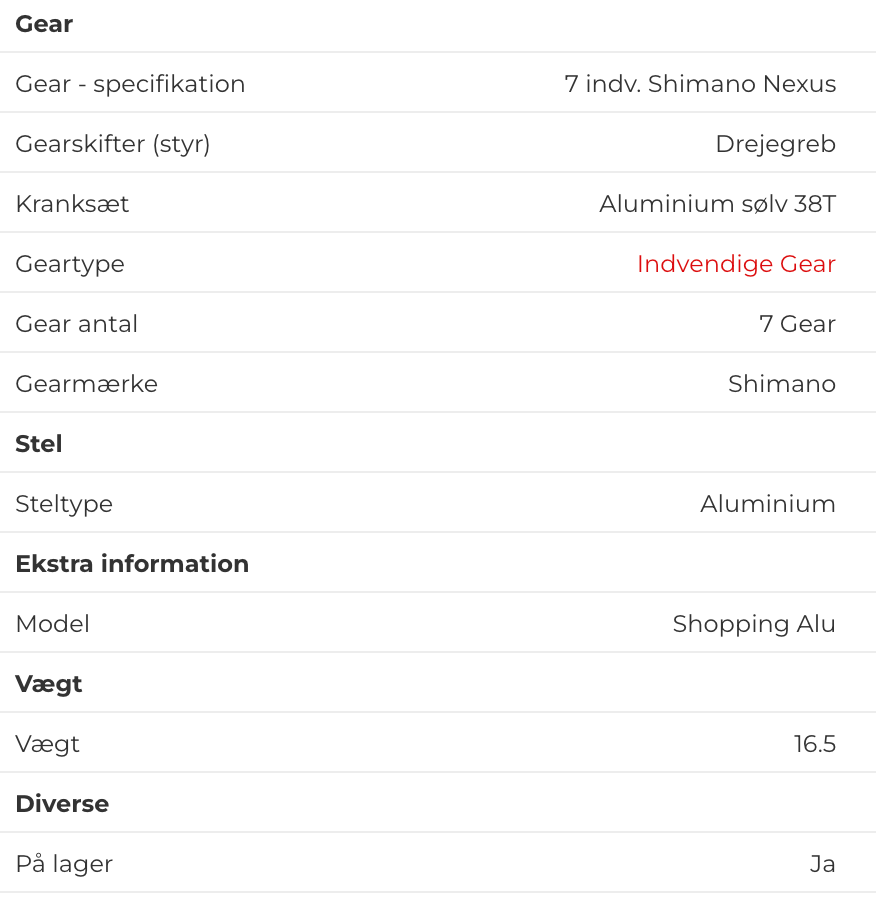Click the 'Gear antal' label

click(x=77, y=324)
